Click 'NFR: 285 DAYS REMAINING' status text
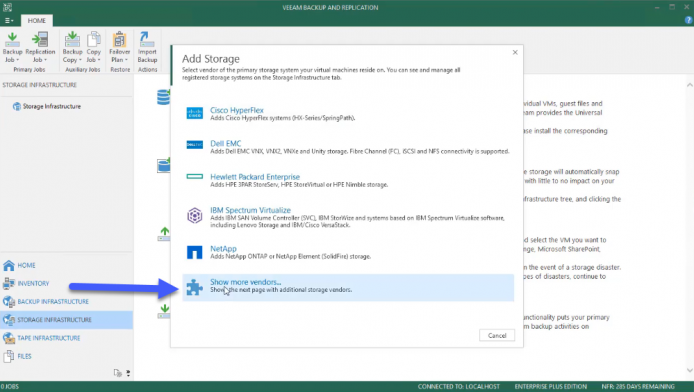The image size is (694, 392). [x=638, y=386]
